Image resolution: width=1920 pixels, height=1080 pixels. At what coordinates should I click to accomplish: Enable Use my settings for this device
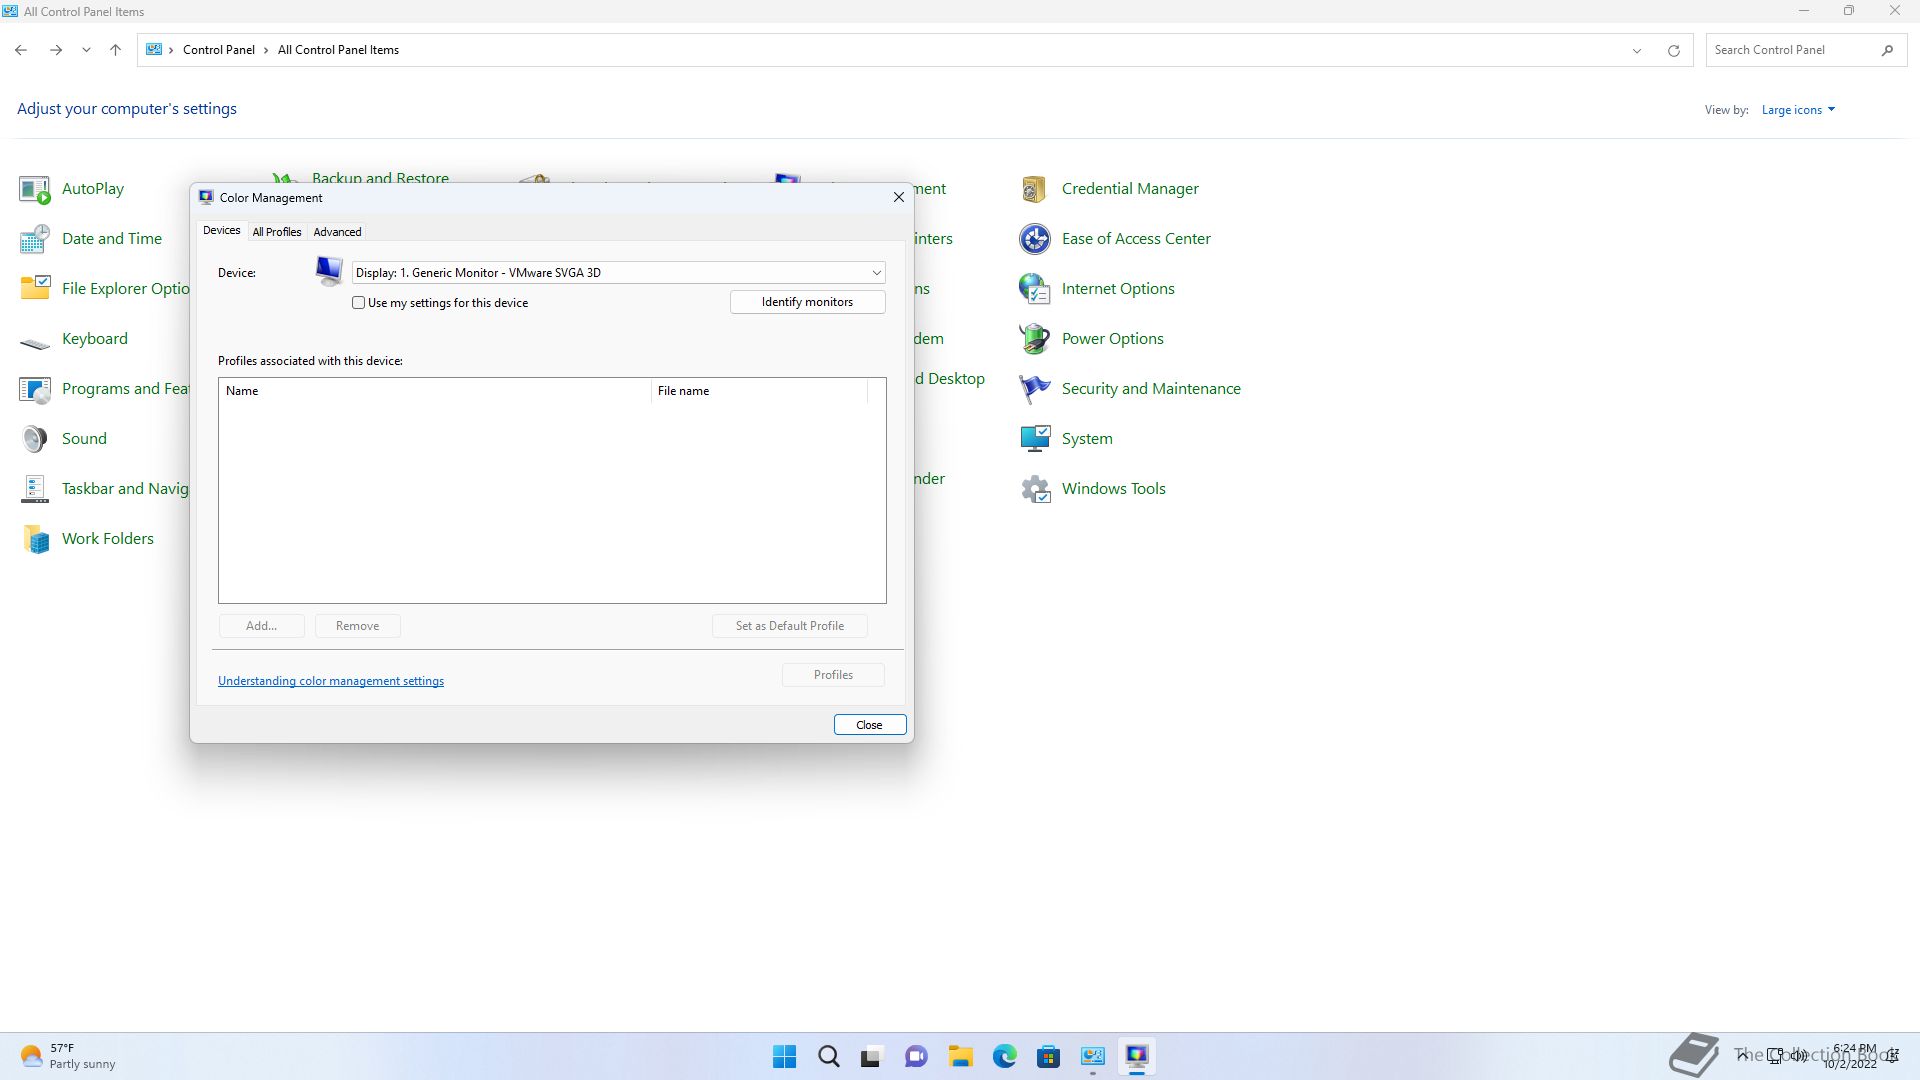tap(359, 303)
